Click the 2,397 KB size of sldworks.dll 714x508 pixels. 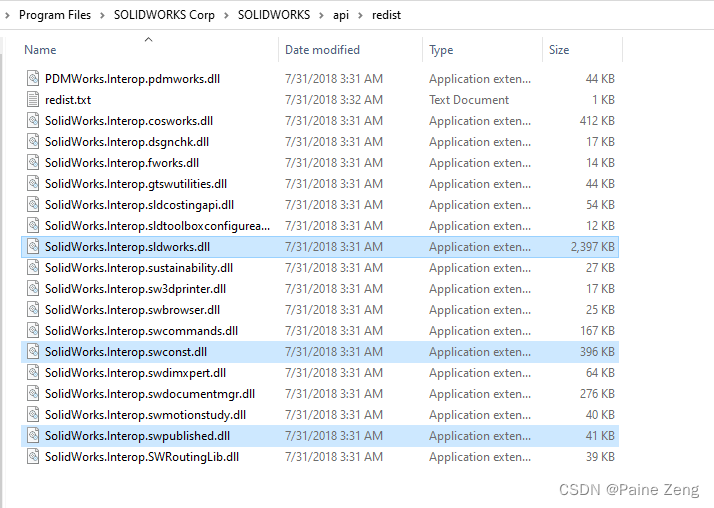(x=592, y=246)
